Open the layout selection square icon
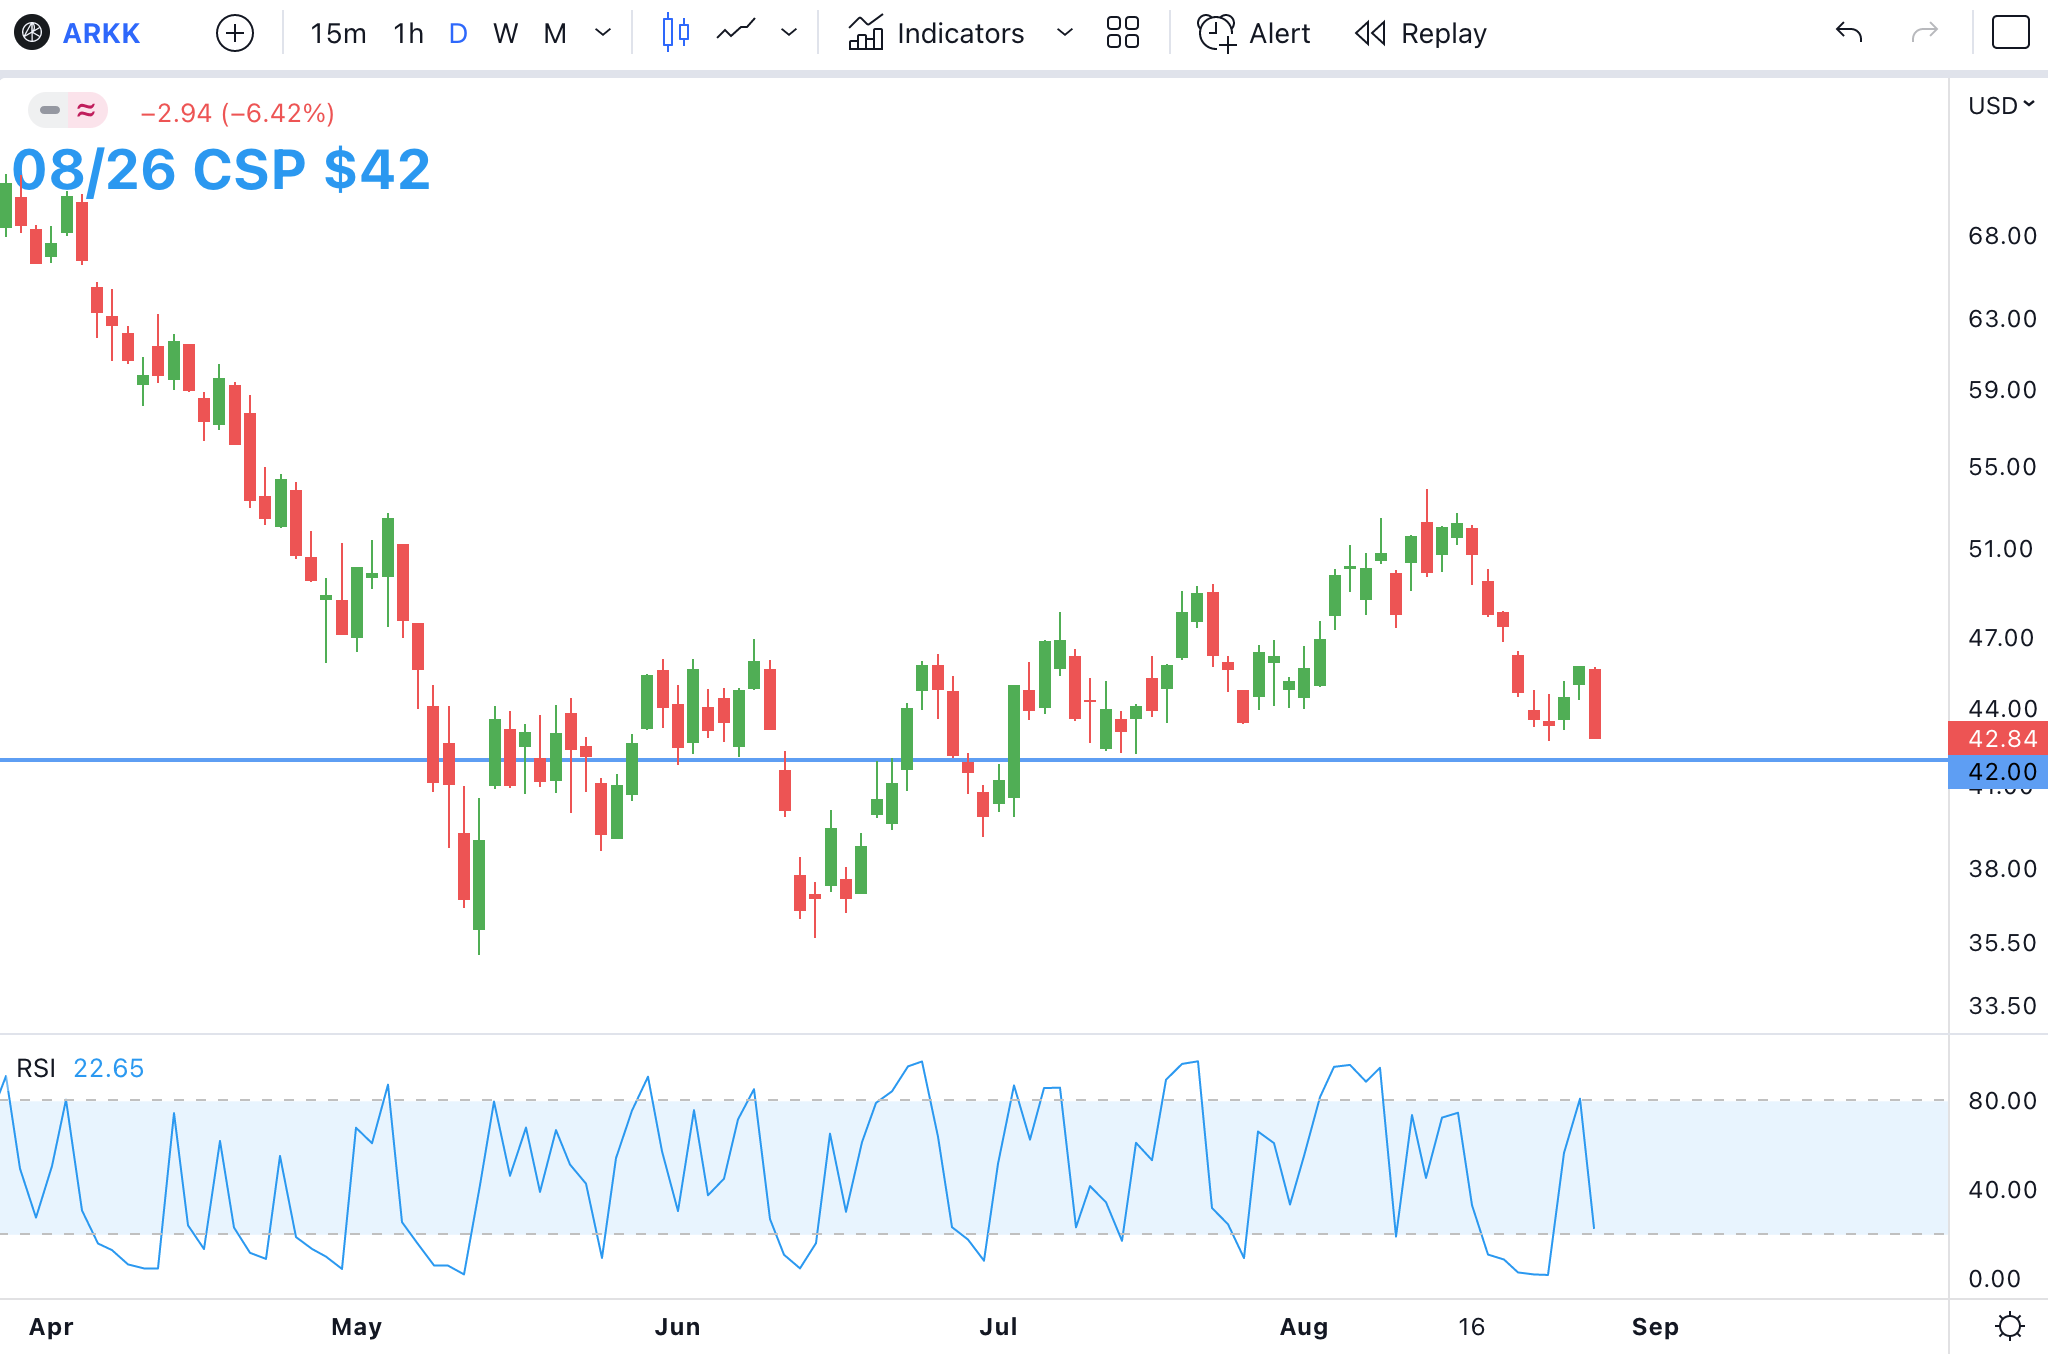Image resolution: width=2048 pixels, height=1354 pixels. click(x=2010, y=33)
